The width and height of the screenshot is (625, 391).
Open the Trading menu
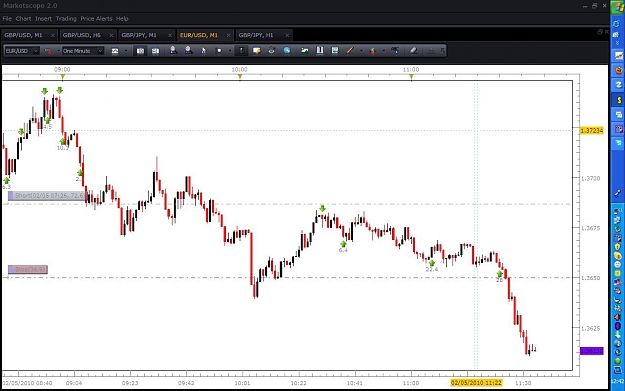coord(66,19)
